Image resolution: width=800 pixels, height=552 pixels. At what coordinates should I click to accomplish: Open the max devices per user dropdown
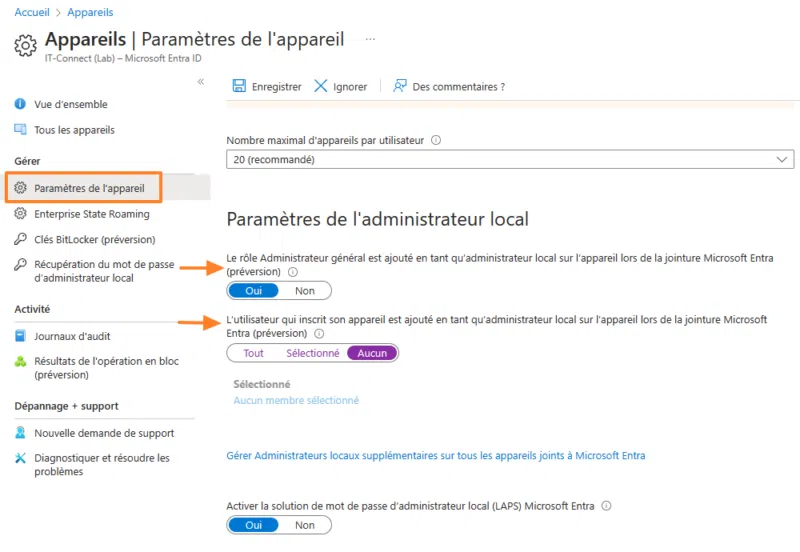point(510,159)
